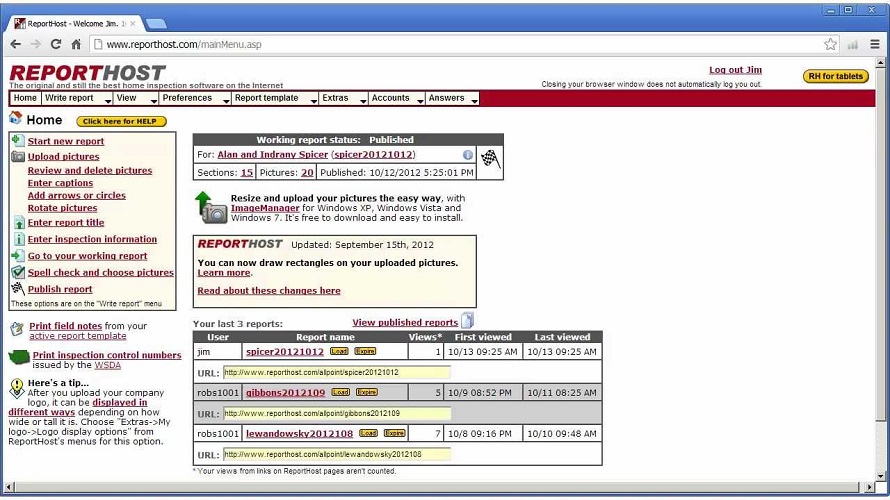890x500 pixels.
Task: Expand the Extras dropdown menu
Action: click(x=343, y=98)
